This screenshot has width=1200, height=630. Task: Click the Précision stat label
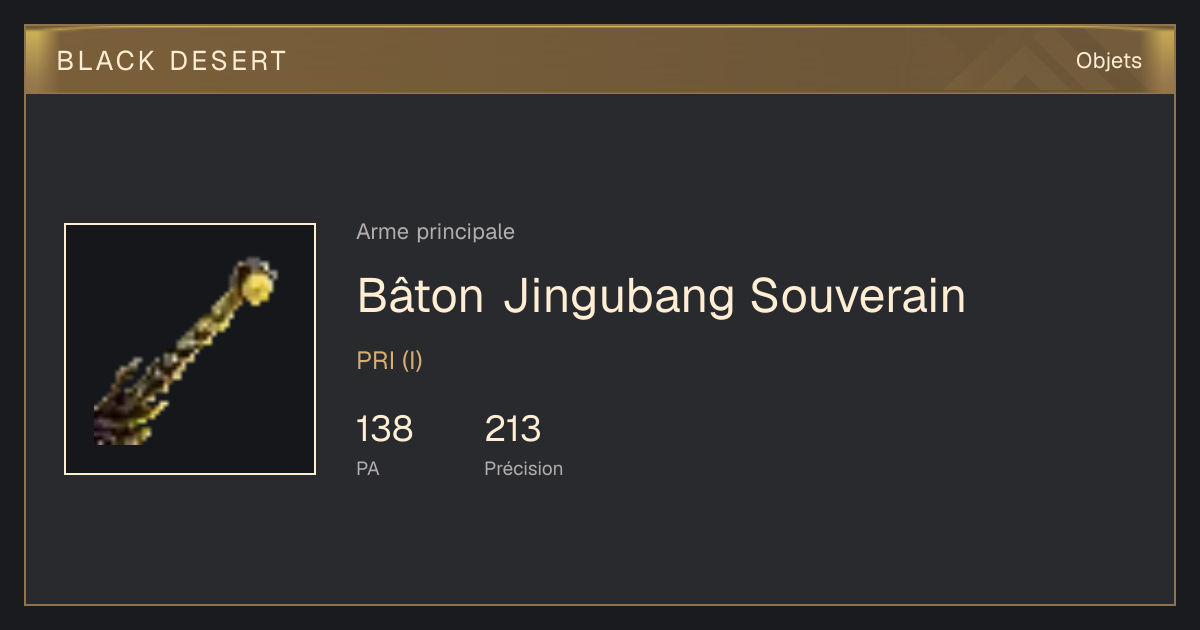[523, 468]
